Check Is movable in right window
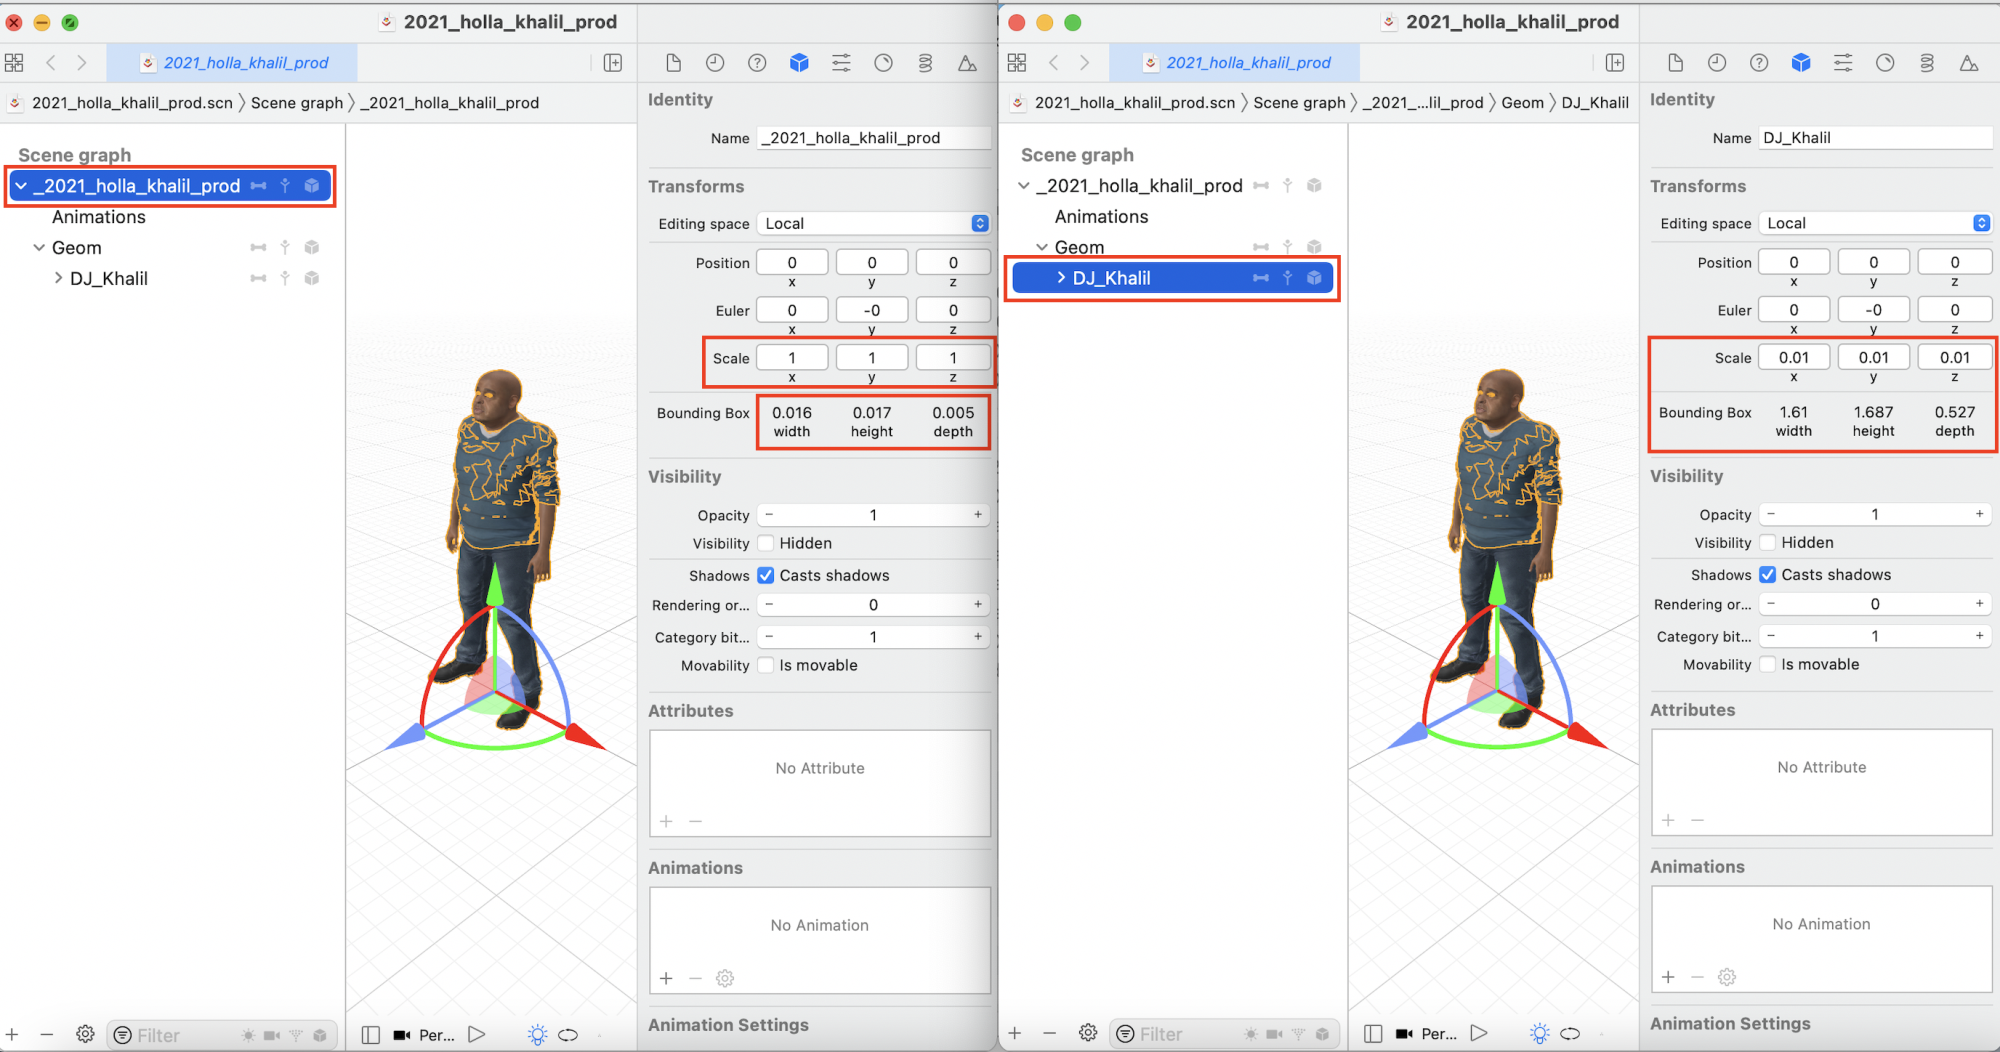 point(1768,664)
